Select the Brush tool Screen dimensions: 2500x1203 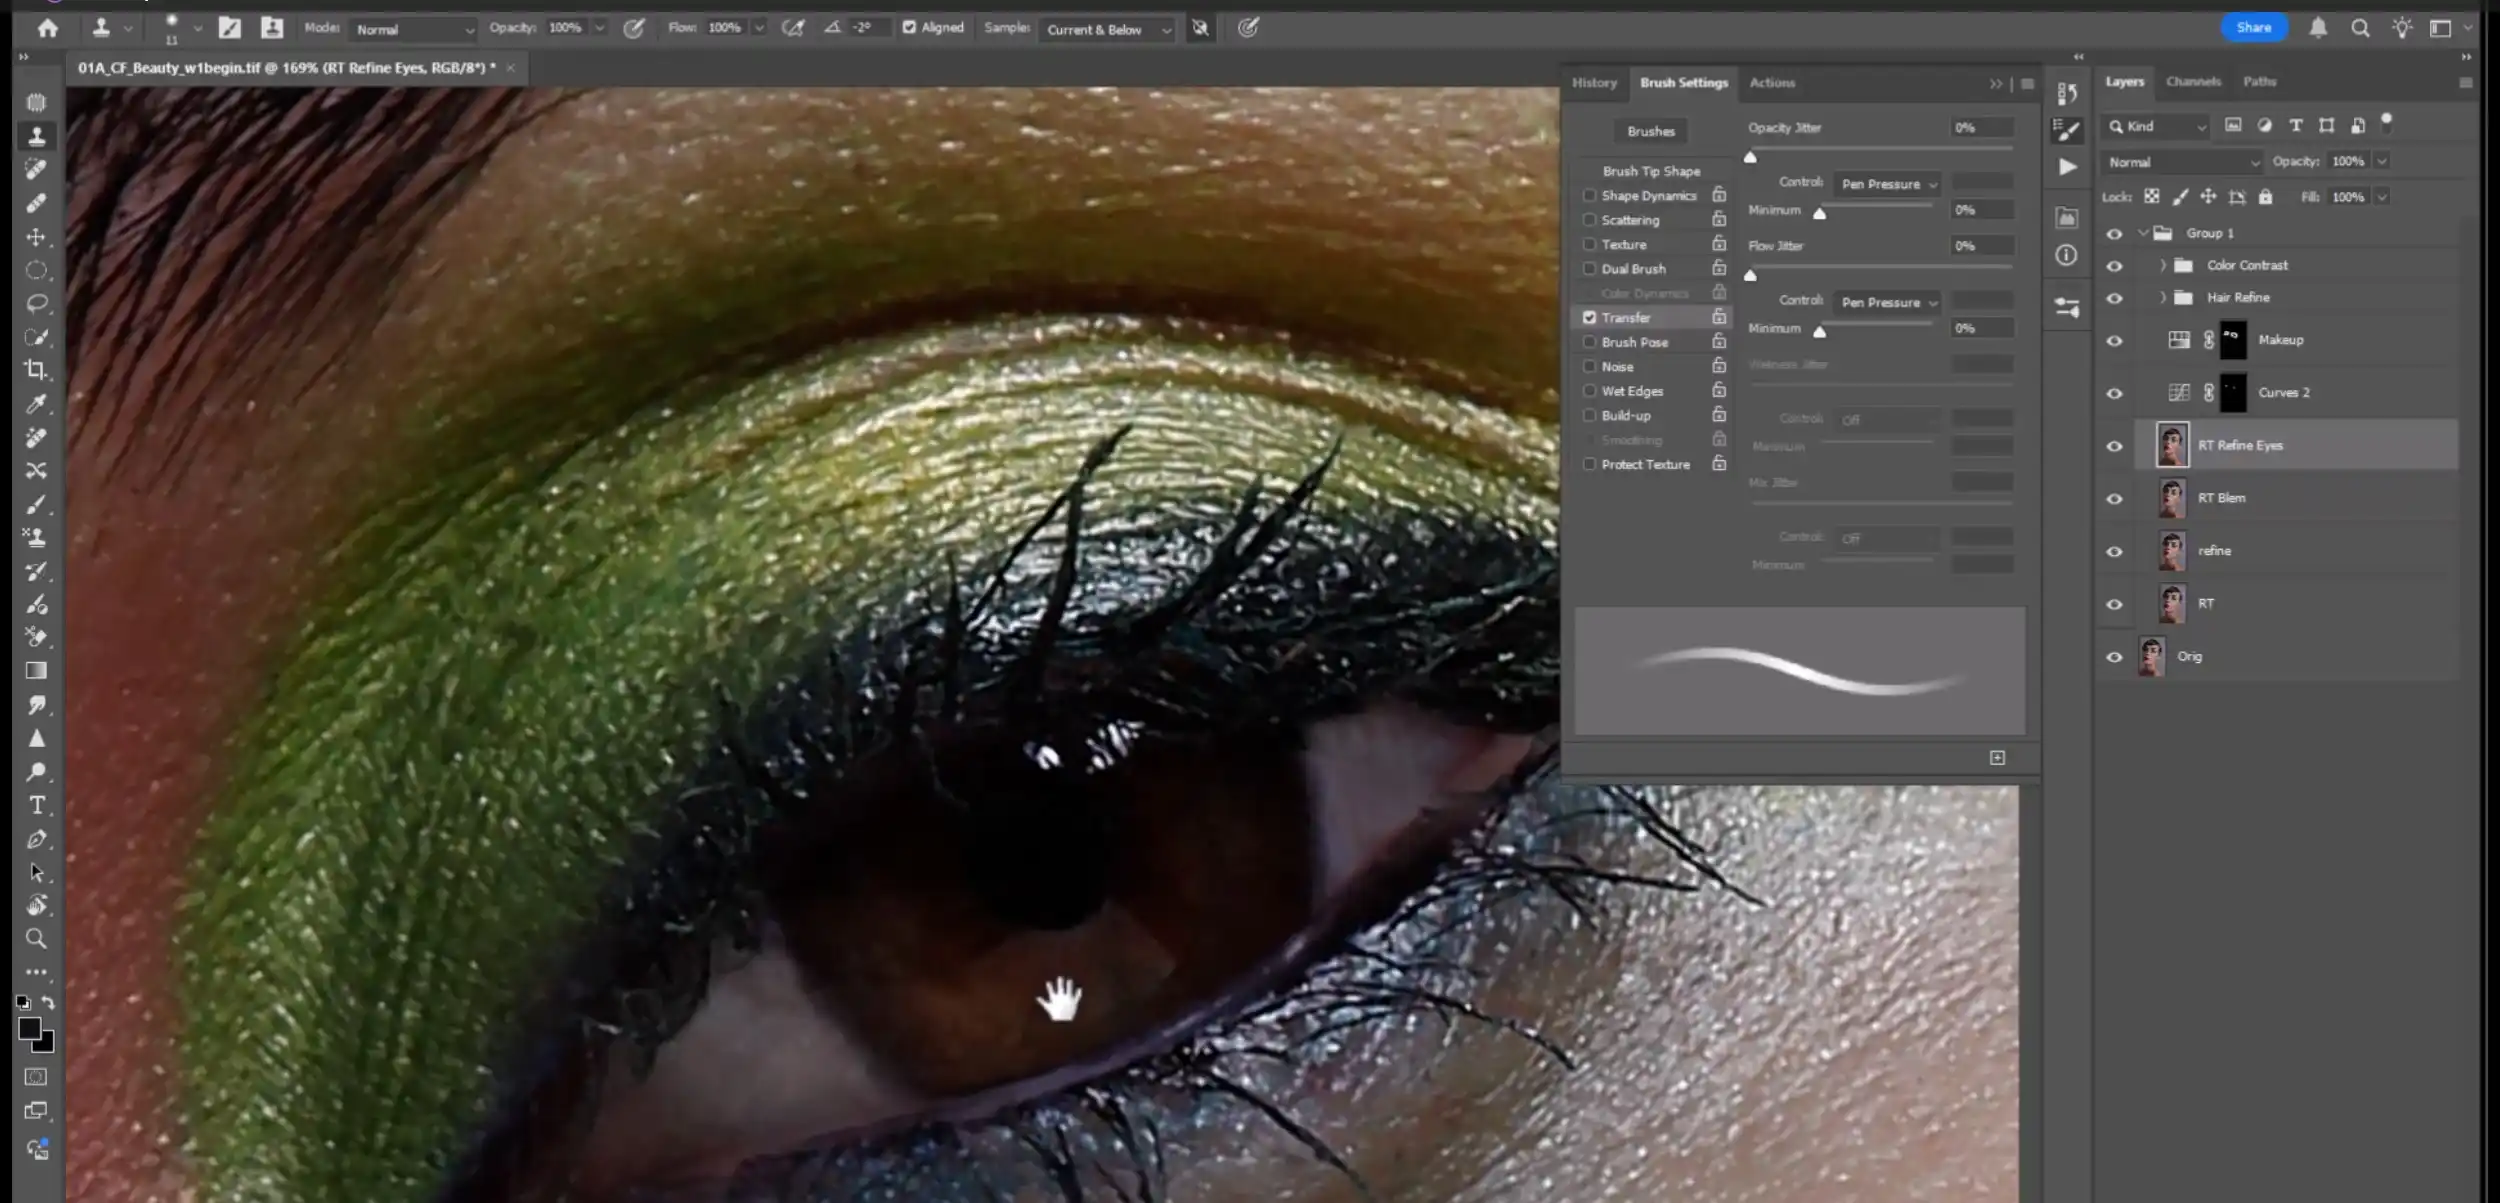click(x=36, y=504)
